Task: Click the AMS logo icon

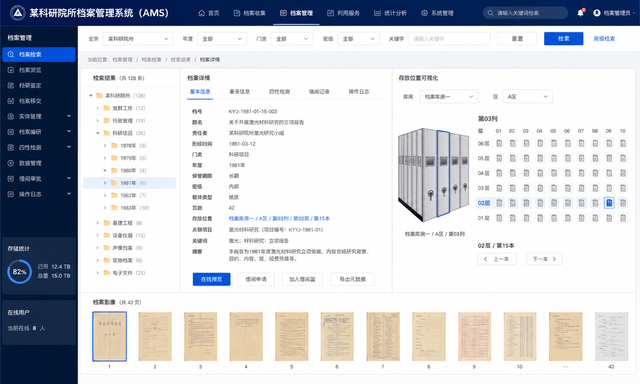Action: tap(18, 13)
